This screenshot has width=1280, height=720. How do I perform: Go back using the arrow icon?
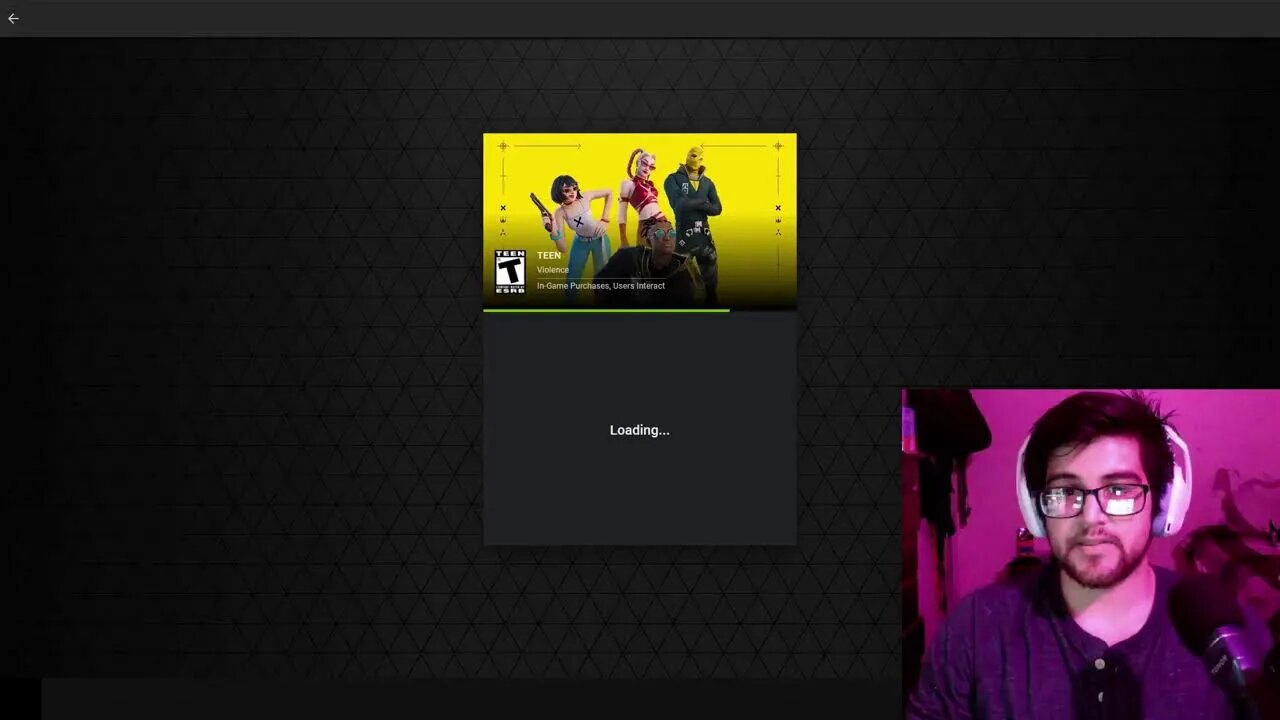[x=13, y=18]
